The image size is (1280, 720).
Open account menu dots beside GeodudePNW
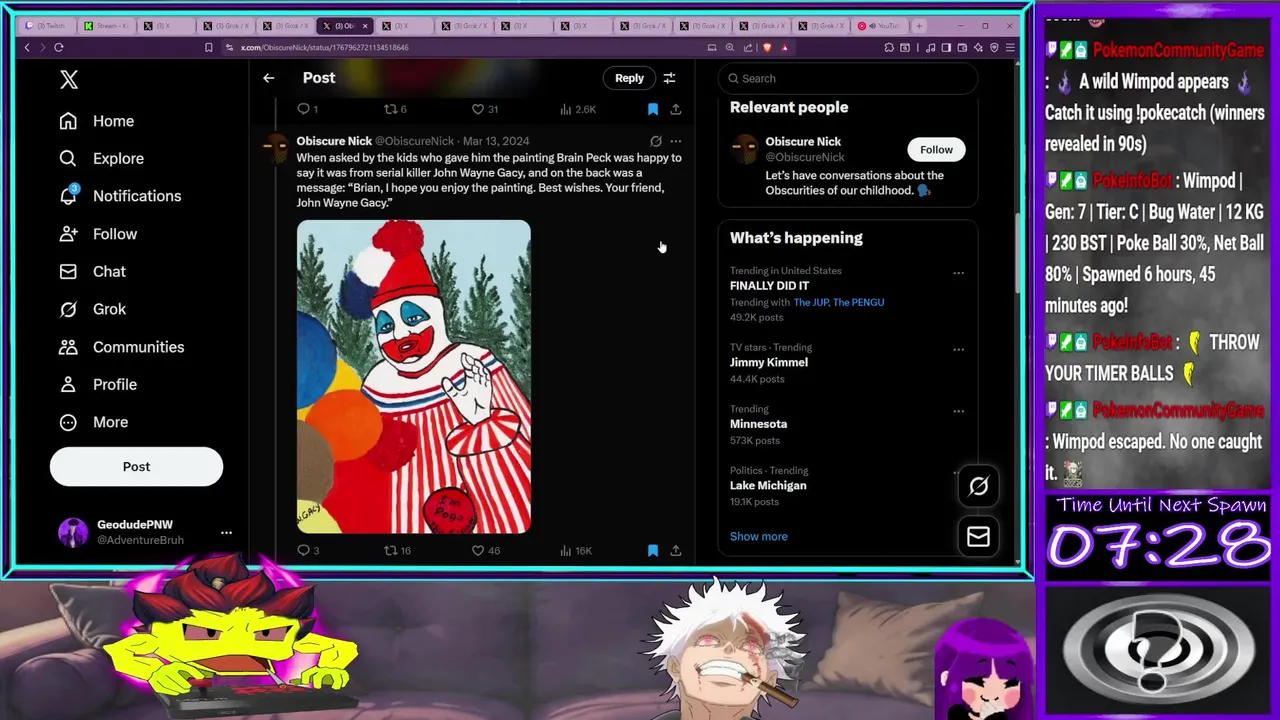click(226, 532)
